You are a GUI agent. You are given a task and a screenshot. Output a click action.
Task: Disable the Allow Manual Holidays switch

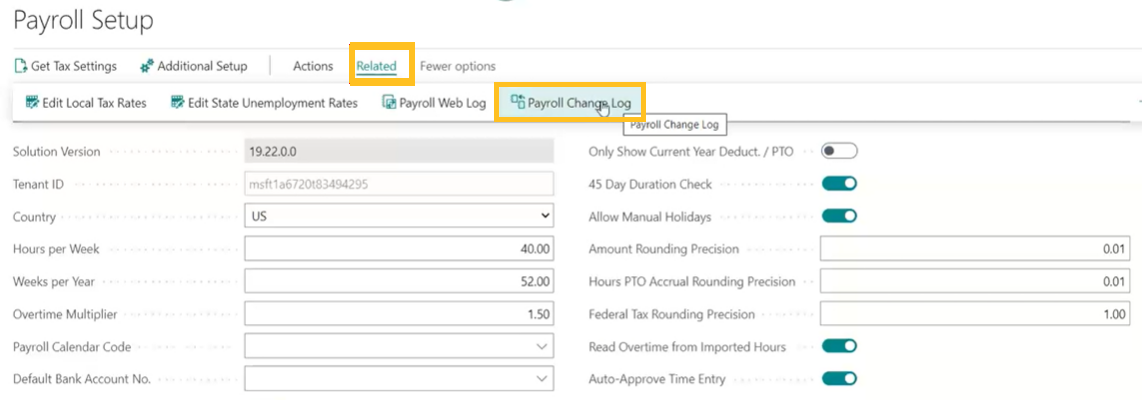[x=839, y=216]
